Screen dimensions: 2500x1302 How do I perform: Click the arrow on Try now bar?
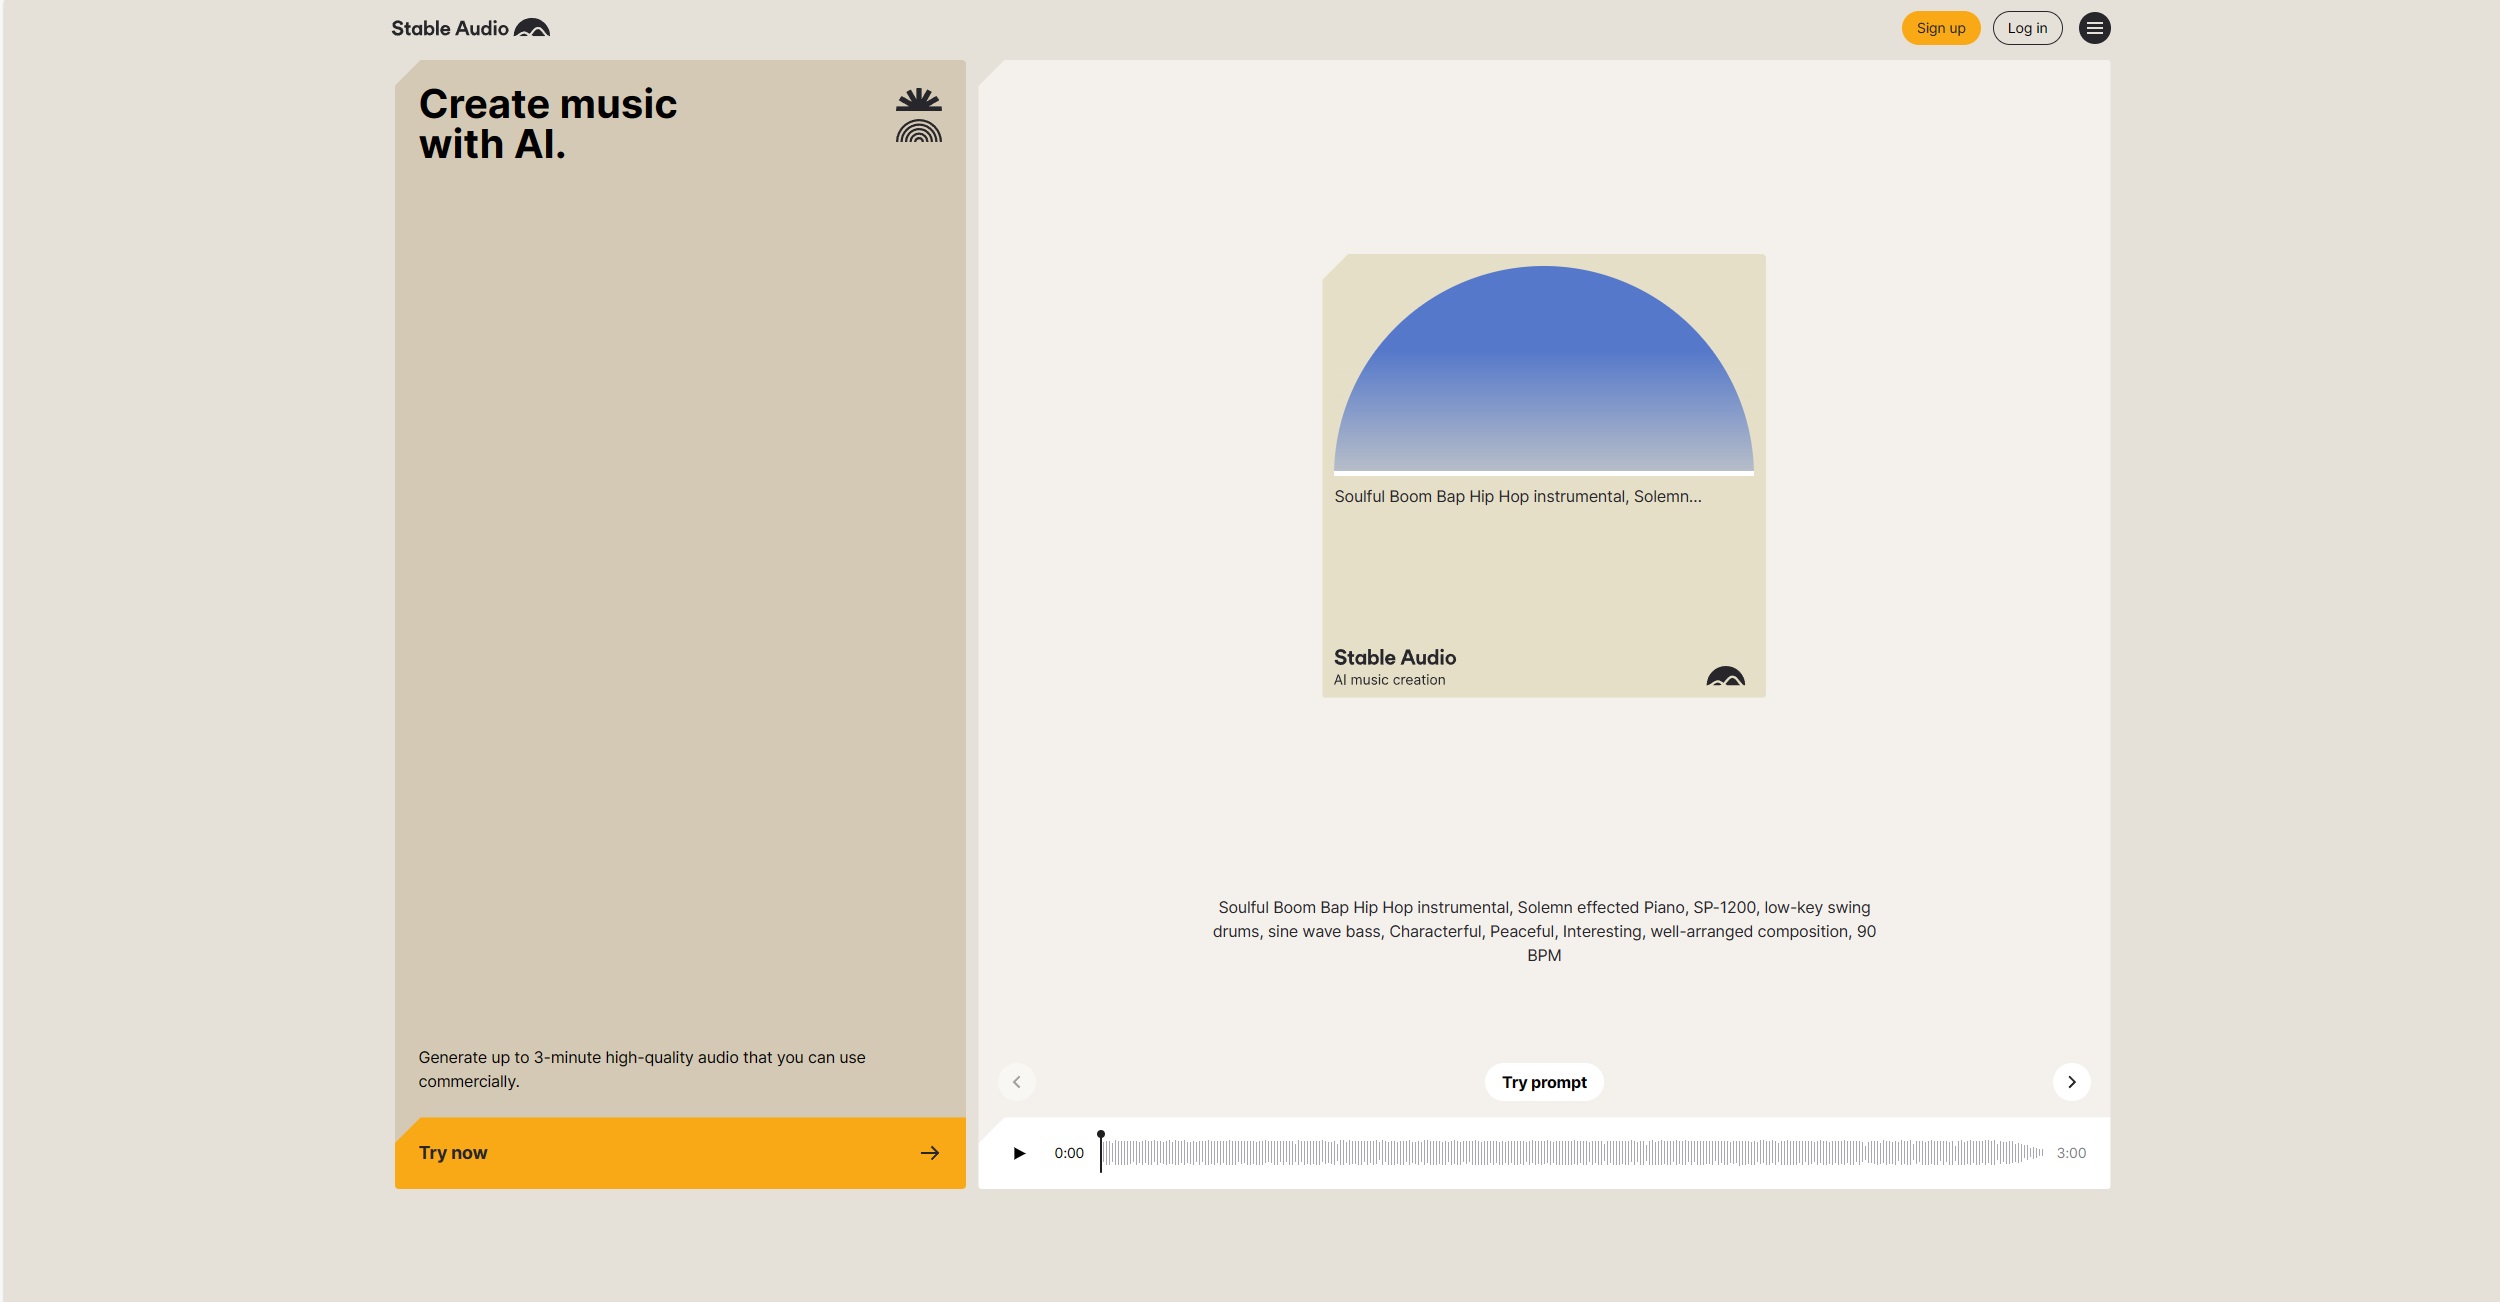click(x=929, y=1153)
